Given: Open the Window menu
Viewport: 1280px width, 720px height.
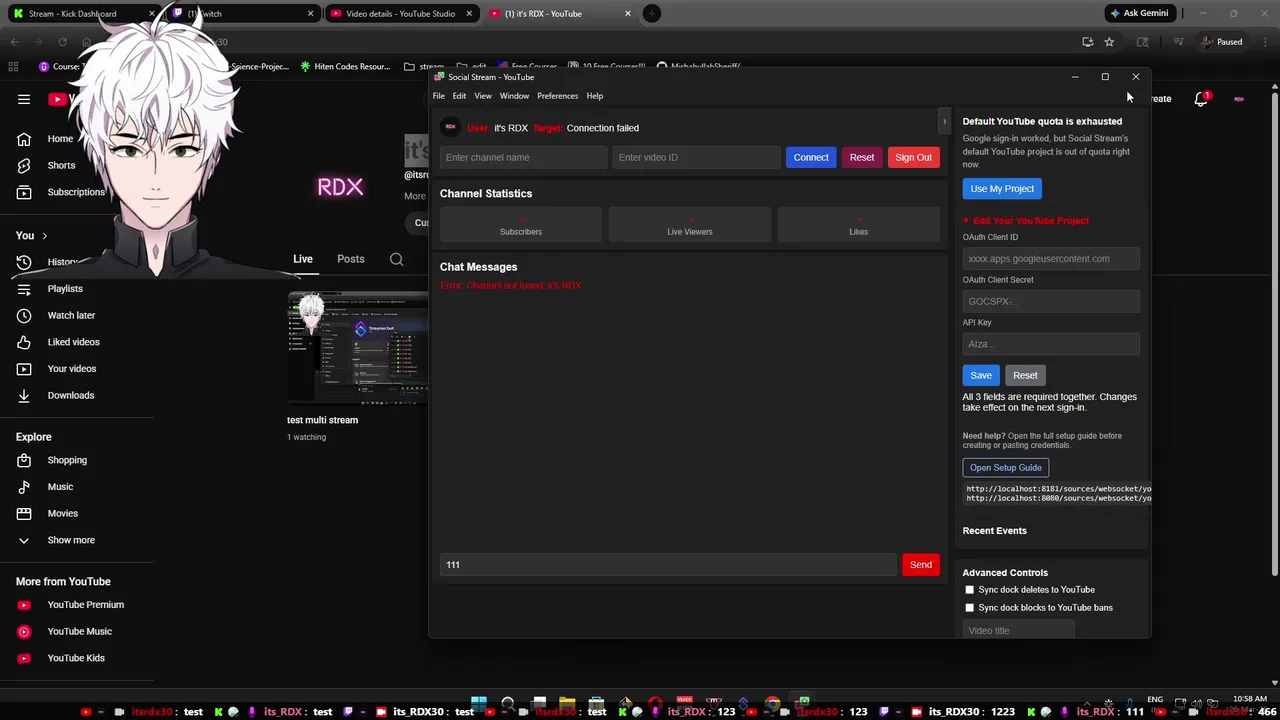Looking at the screenshot, I should 514,96.
